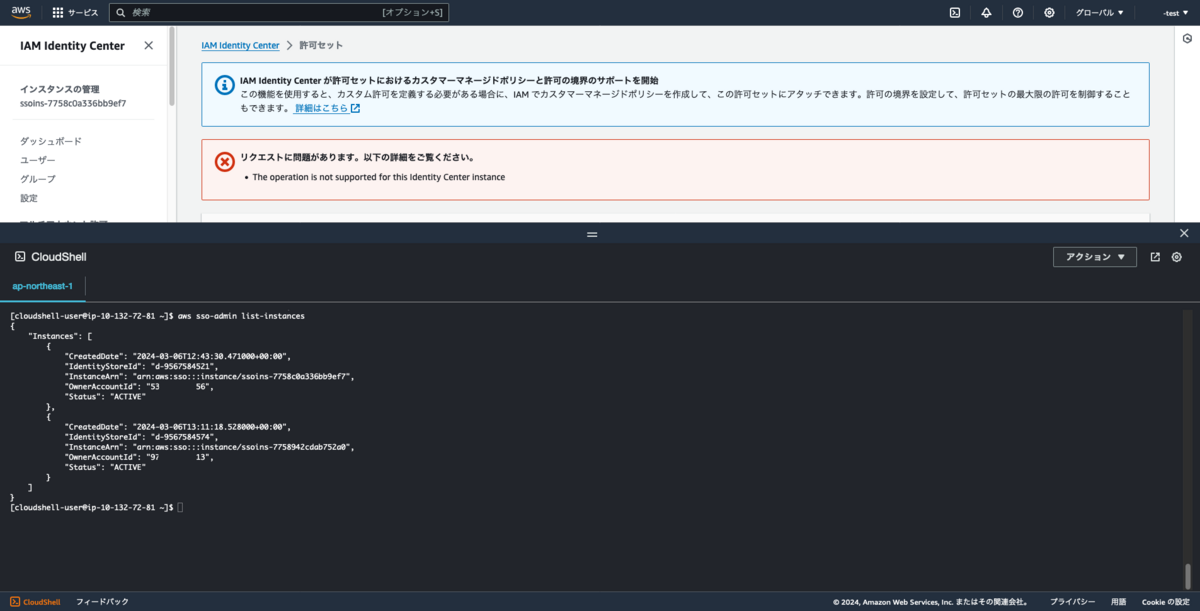The height and width of the screenshot is (611, 1200).
Task: Grab the CloudShell panel drag handle
Action: point(592,233)
